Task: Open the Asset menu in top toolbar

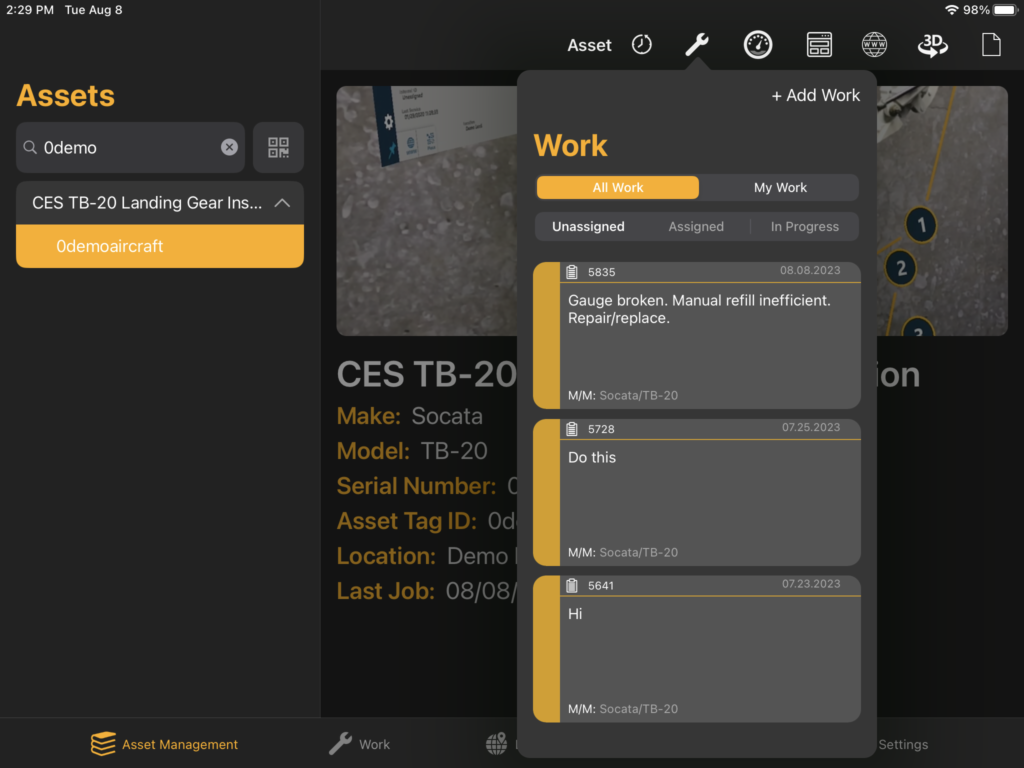Action: [589, 44]
